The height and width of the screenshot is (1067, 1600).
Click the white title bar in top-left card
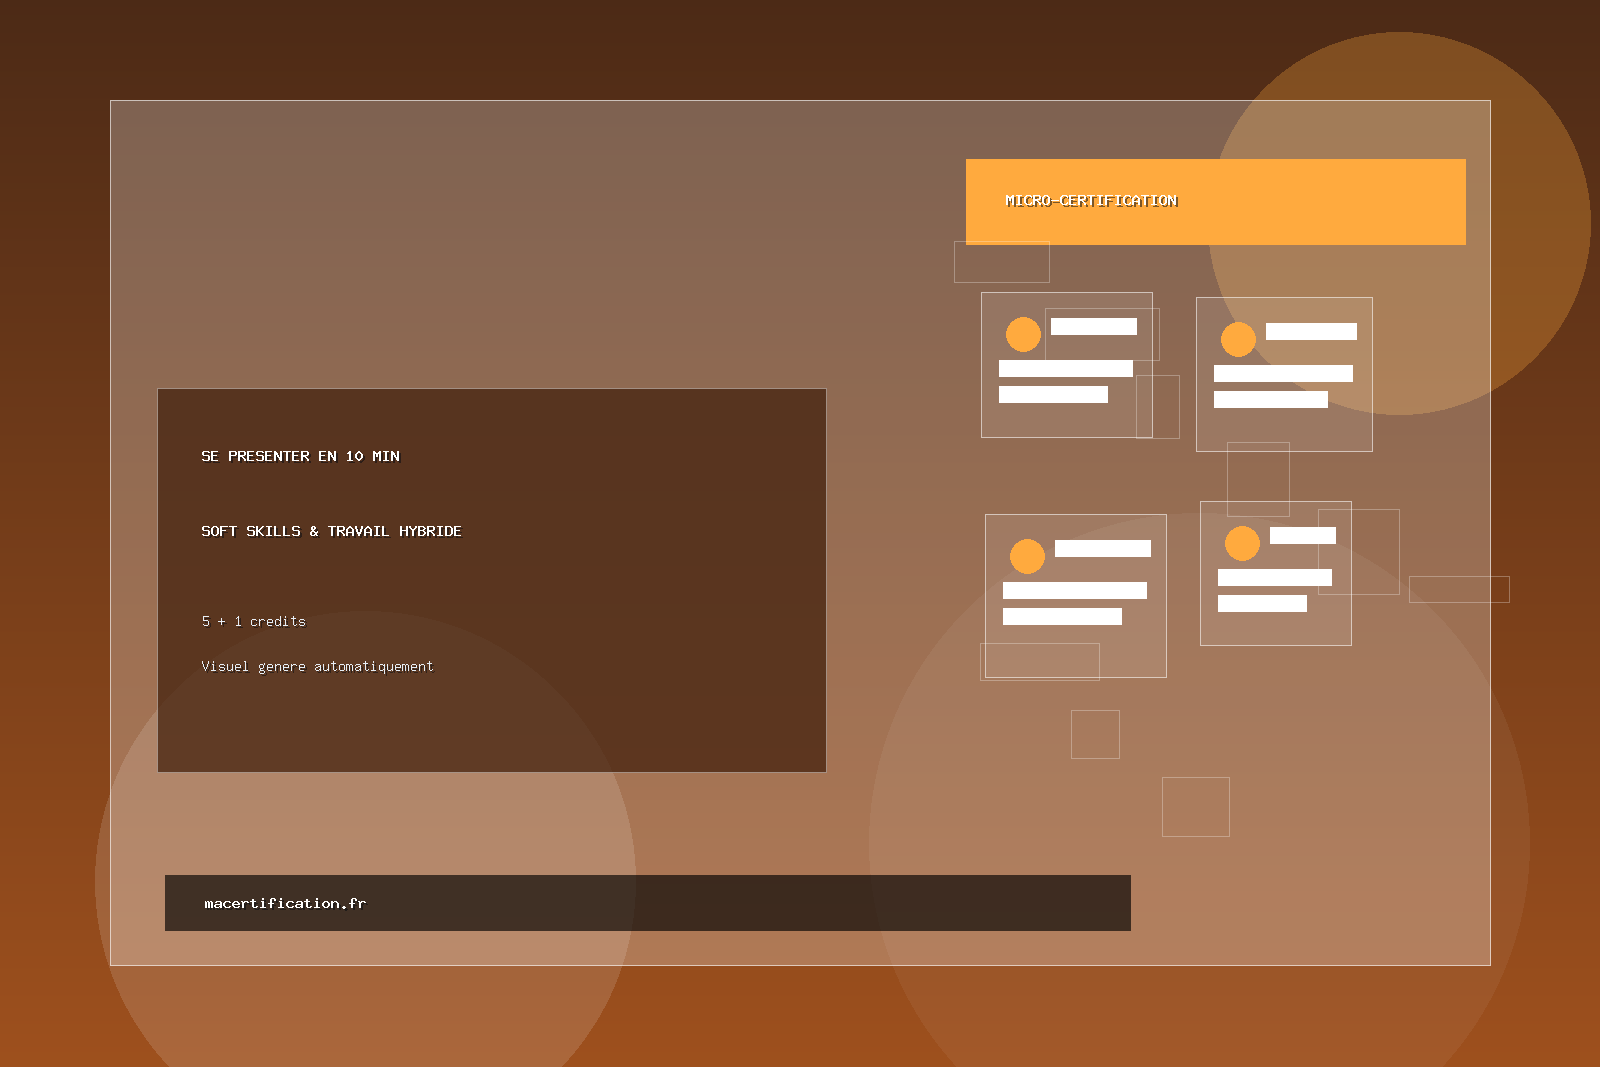pos(1093,326)
